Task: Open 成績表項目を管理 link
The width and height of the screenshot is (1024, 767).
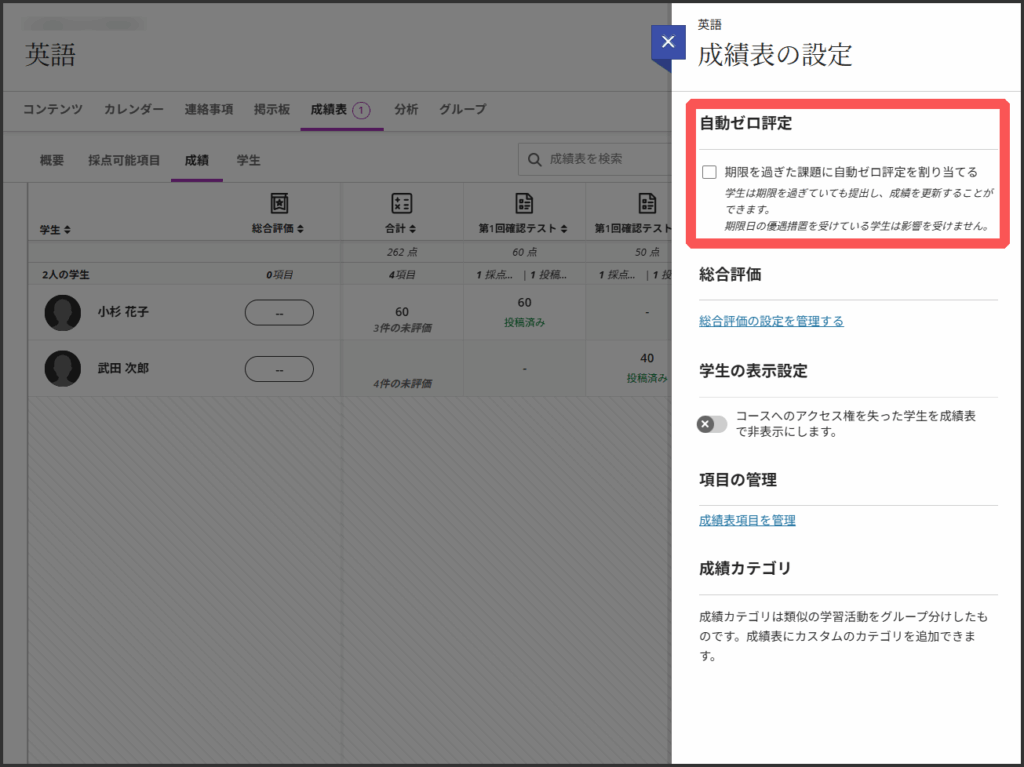Action: coord(747,520)
